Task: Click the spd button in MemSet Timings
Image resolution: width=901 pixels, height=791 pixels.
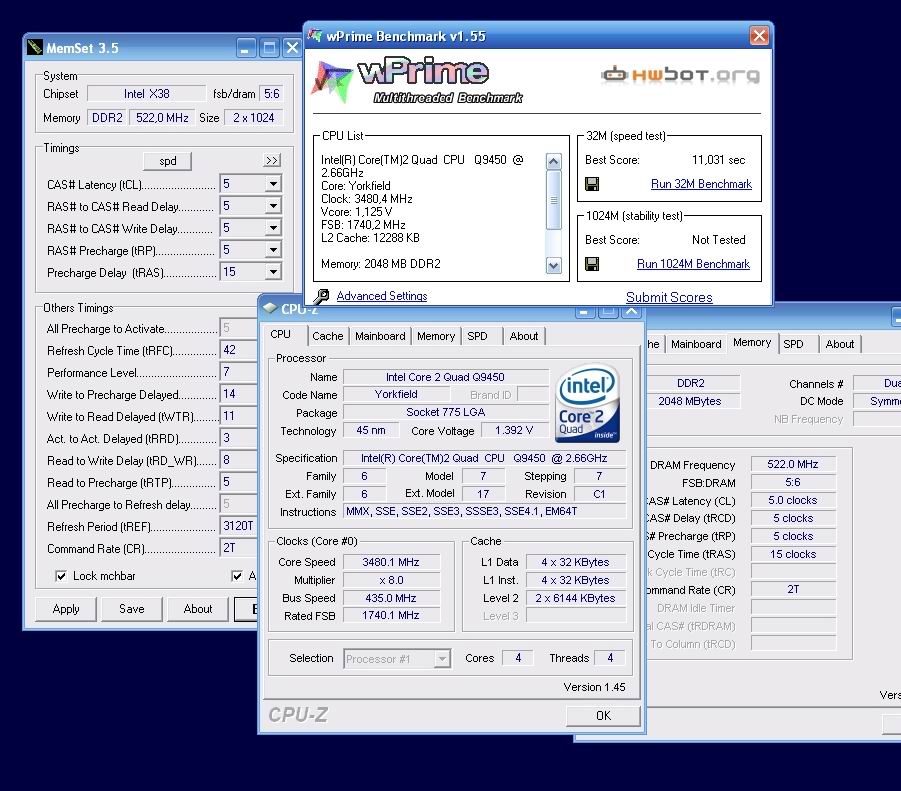Action: click(167, 161)
